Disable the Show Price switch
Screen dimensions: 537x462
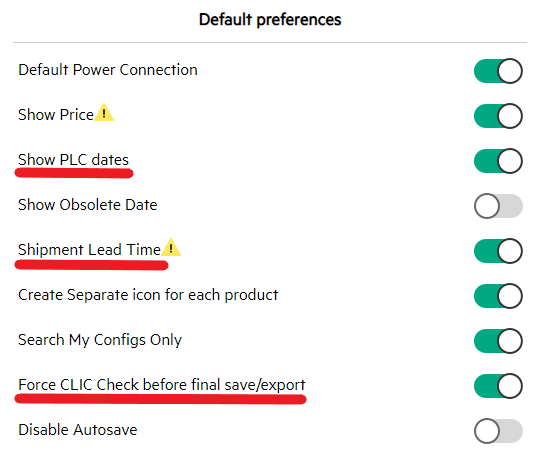(498, 116)
